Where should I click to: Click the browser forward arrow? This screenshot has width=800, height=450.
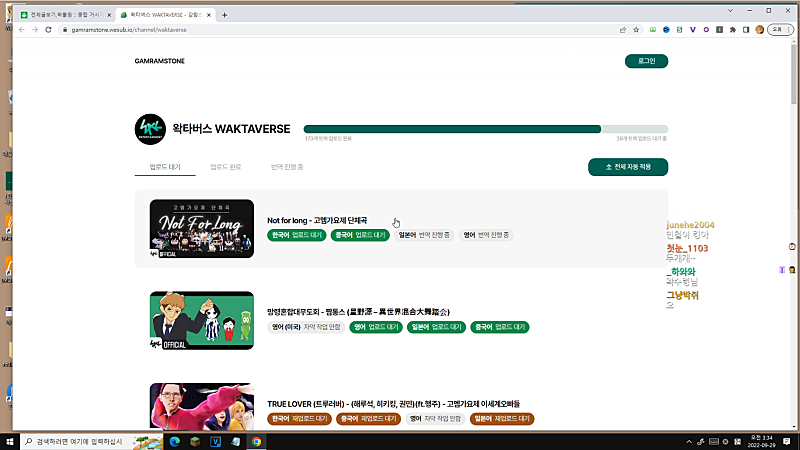point(35,30)
